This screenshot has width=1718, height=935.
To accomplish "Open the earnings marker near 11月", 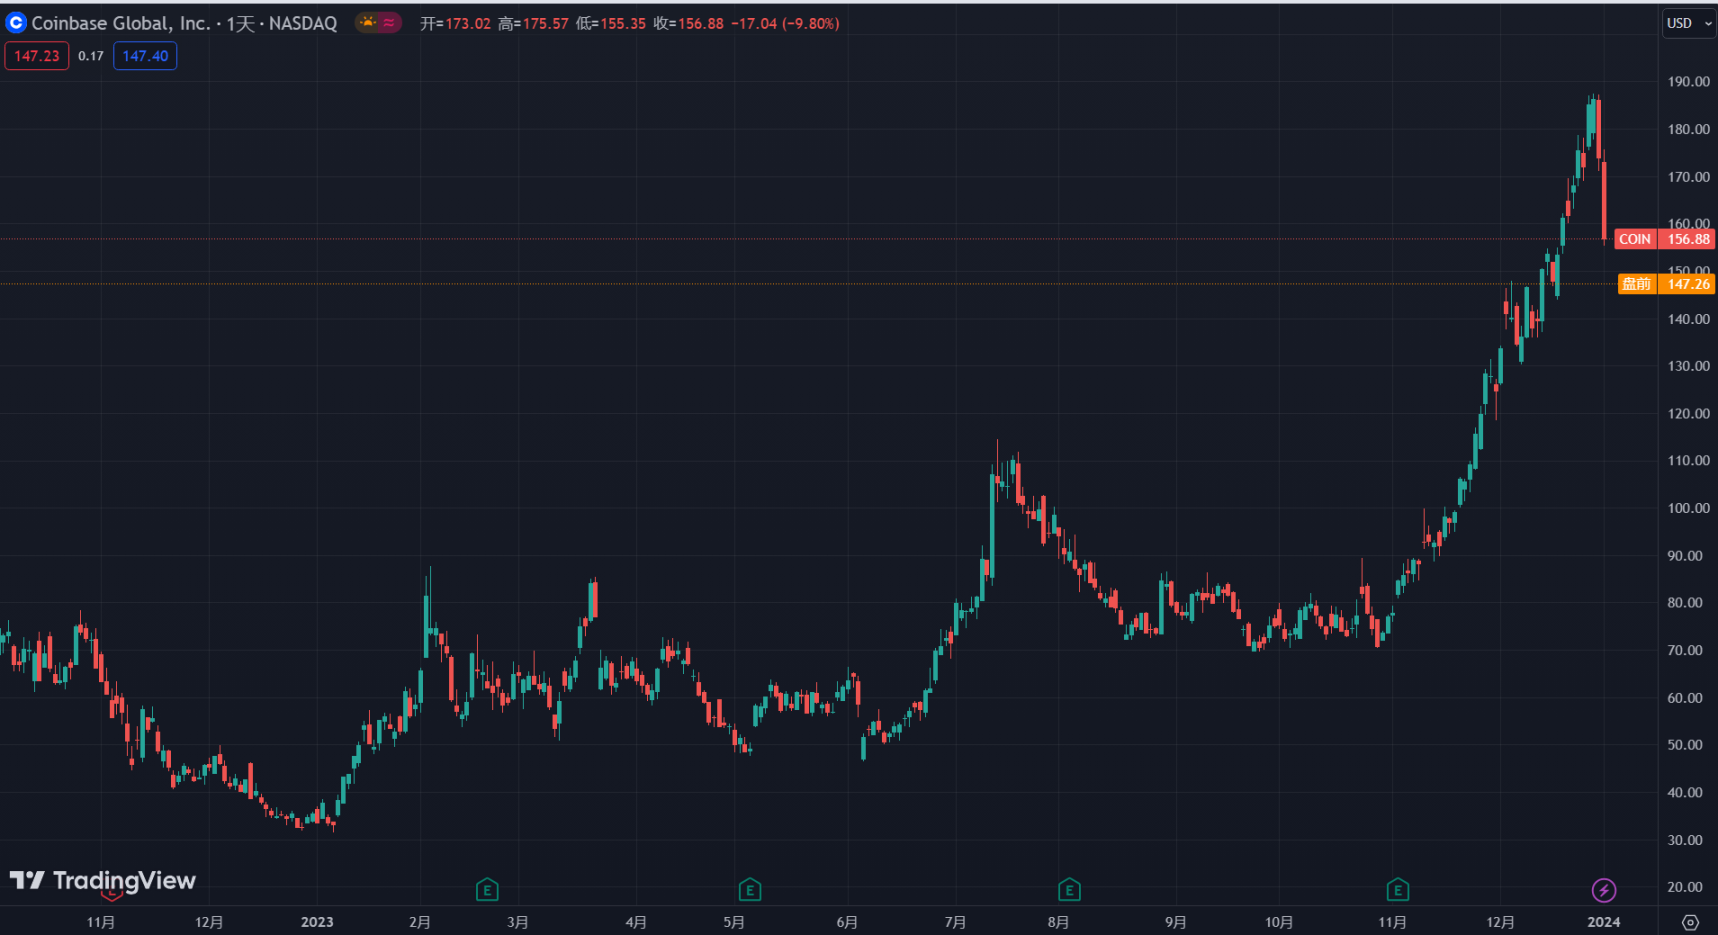I will pos(1398,890).
